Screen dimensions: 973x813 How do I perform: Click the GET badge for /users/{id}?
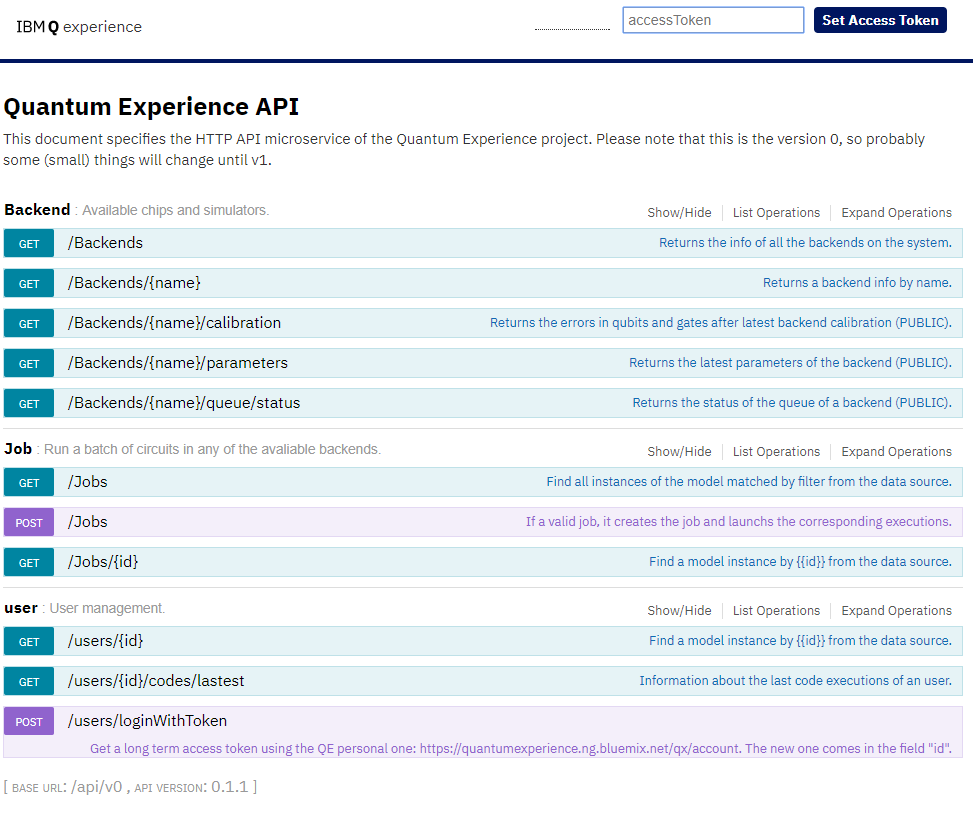[29, 641]
